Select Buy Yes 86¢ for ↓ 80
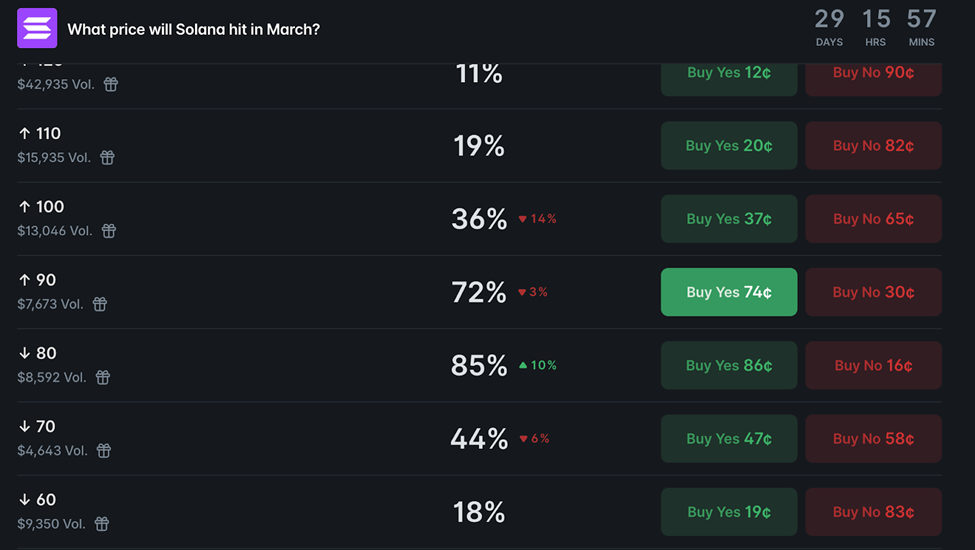Screen dimensions: 975x550 click(729, 366)
